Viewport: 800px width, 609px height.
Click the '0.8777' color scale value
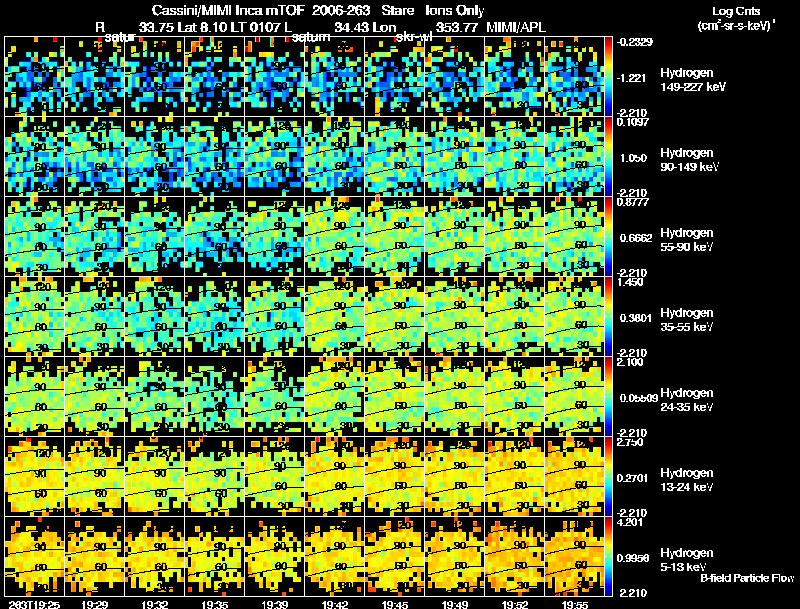coord(633,202)
